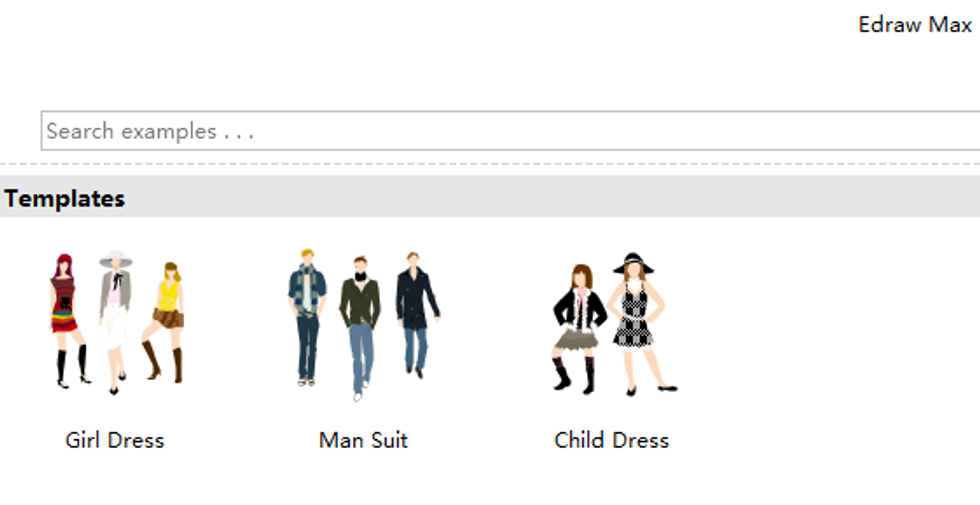Select the child with pink scarf and black jacket

[x=578, y=329]
